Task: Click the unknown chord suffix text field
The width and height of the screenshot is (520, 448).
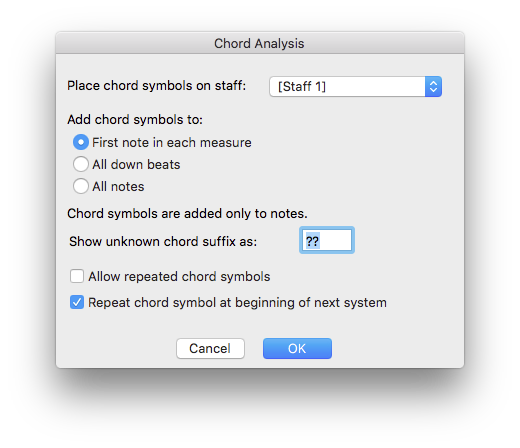Action: click(327, 240)
